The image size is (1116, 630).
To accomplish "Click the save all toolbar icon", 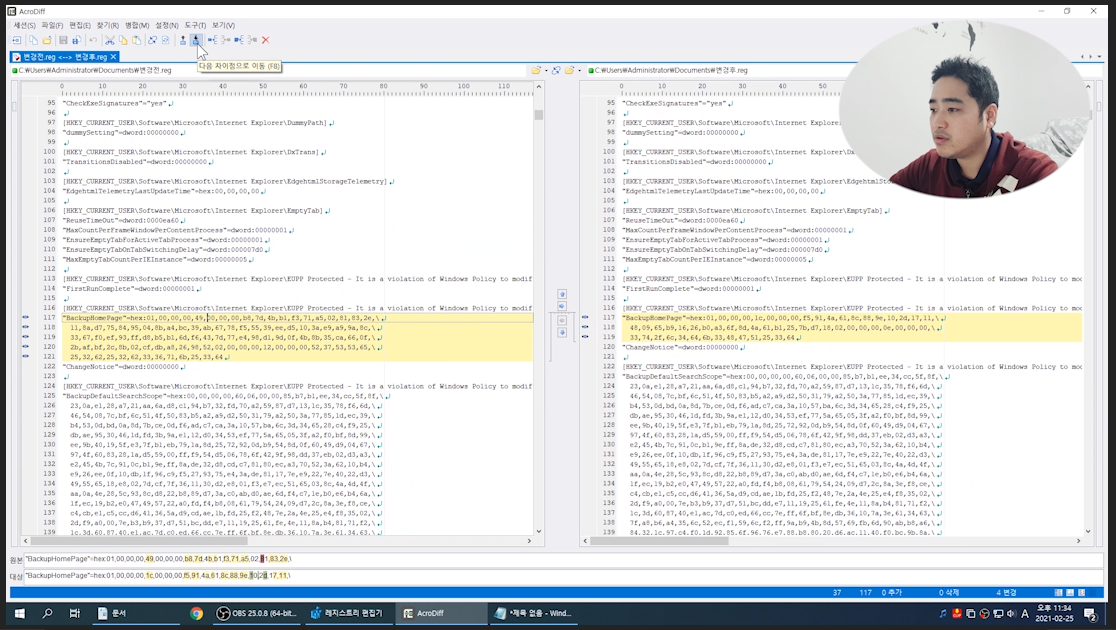I will (x=76, y=41).
